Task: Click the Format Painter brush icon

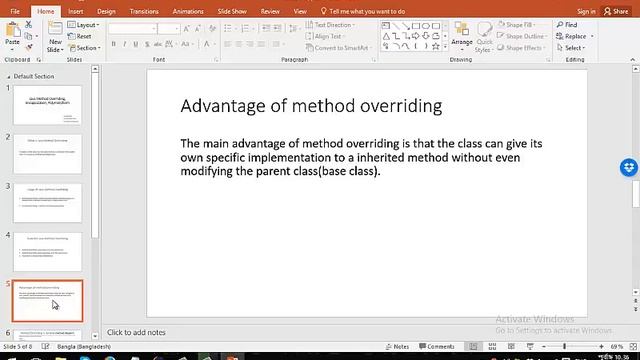Action: pyautogui.click(x=29, y=48)
